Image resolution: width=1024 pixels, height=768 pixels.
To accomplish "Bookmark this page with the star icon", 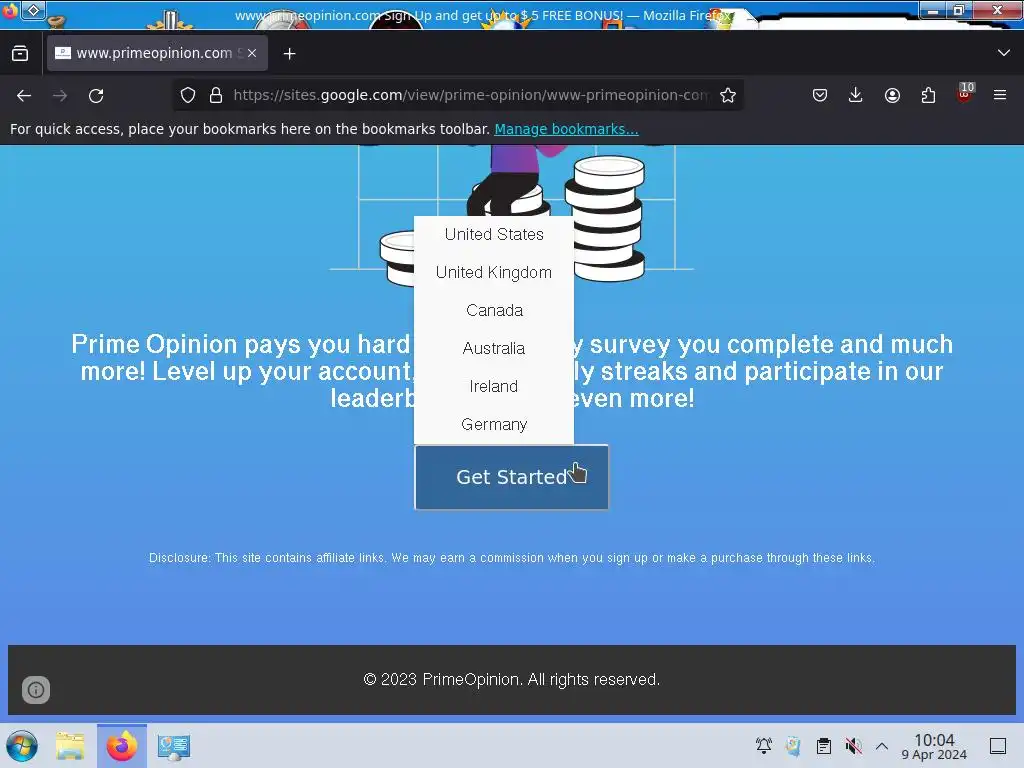I will click(x=728, y=95).
